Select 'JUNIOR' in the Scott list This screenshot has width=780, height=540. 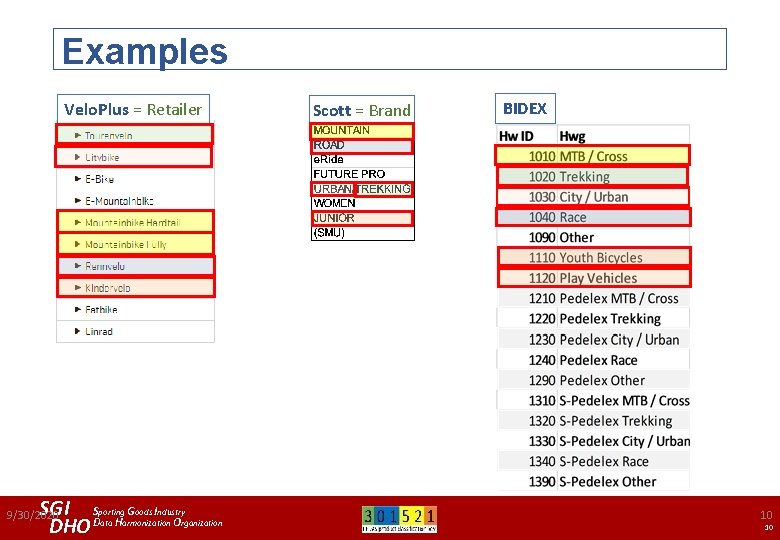tap(334, 218)
